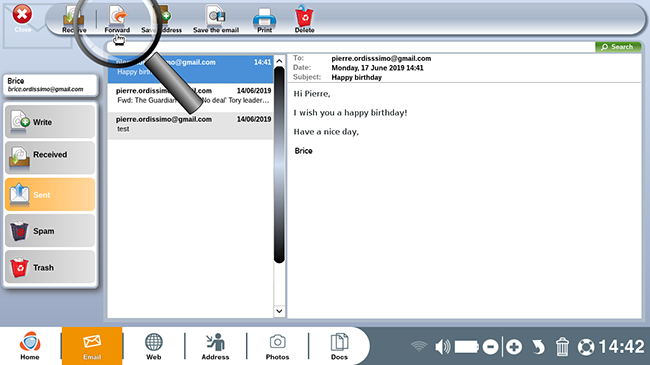The width and height of the screenshot is (650, 365).
Task: Open the Web app in bottom bar
Action: click(153, 346)
